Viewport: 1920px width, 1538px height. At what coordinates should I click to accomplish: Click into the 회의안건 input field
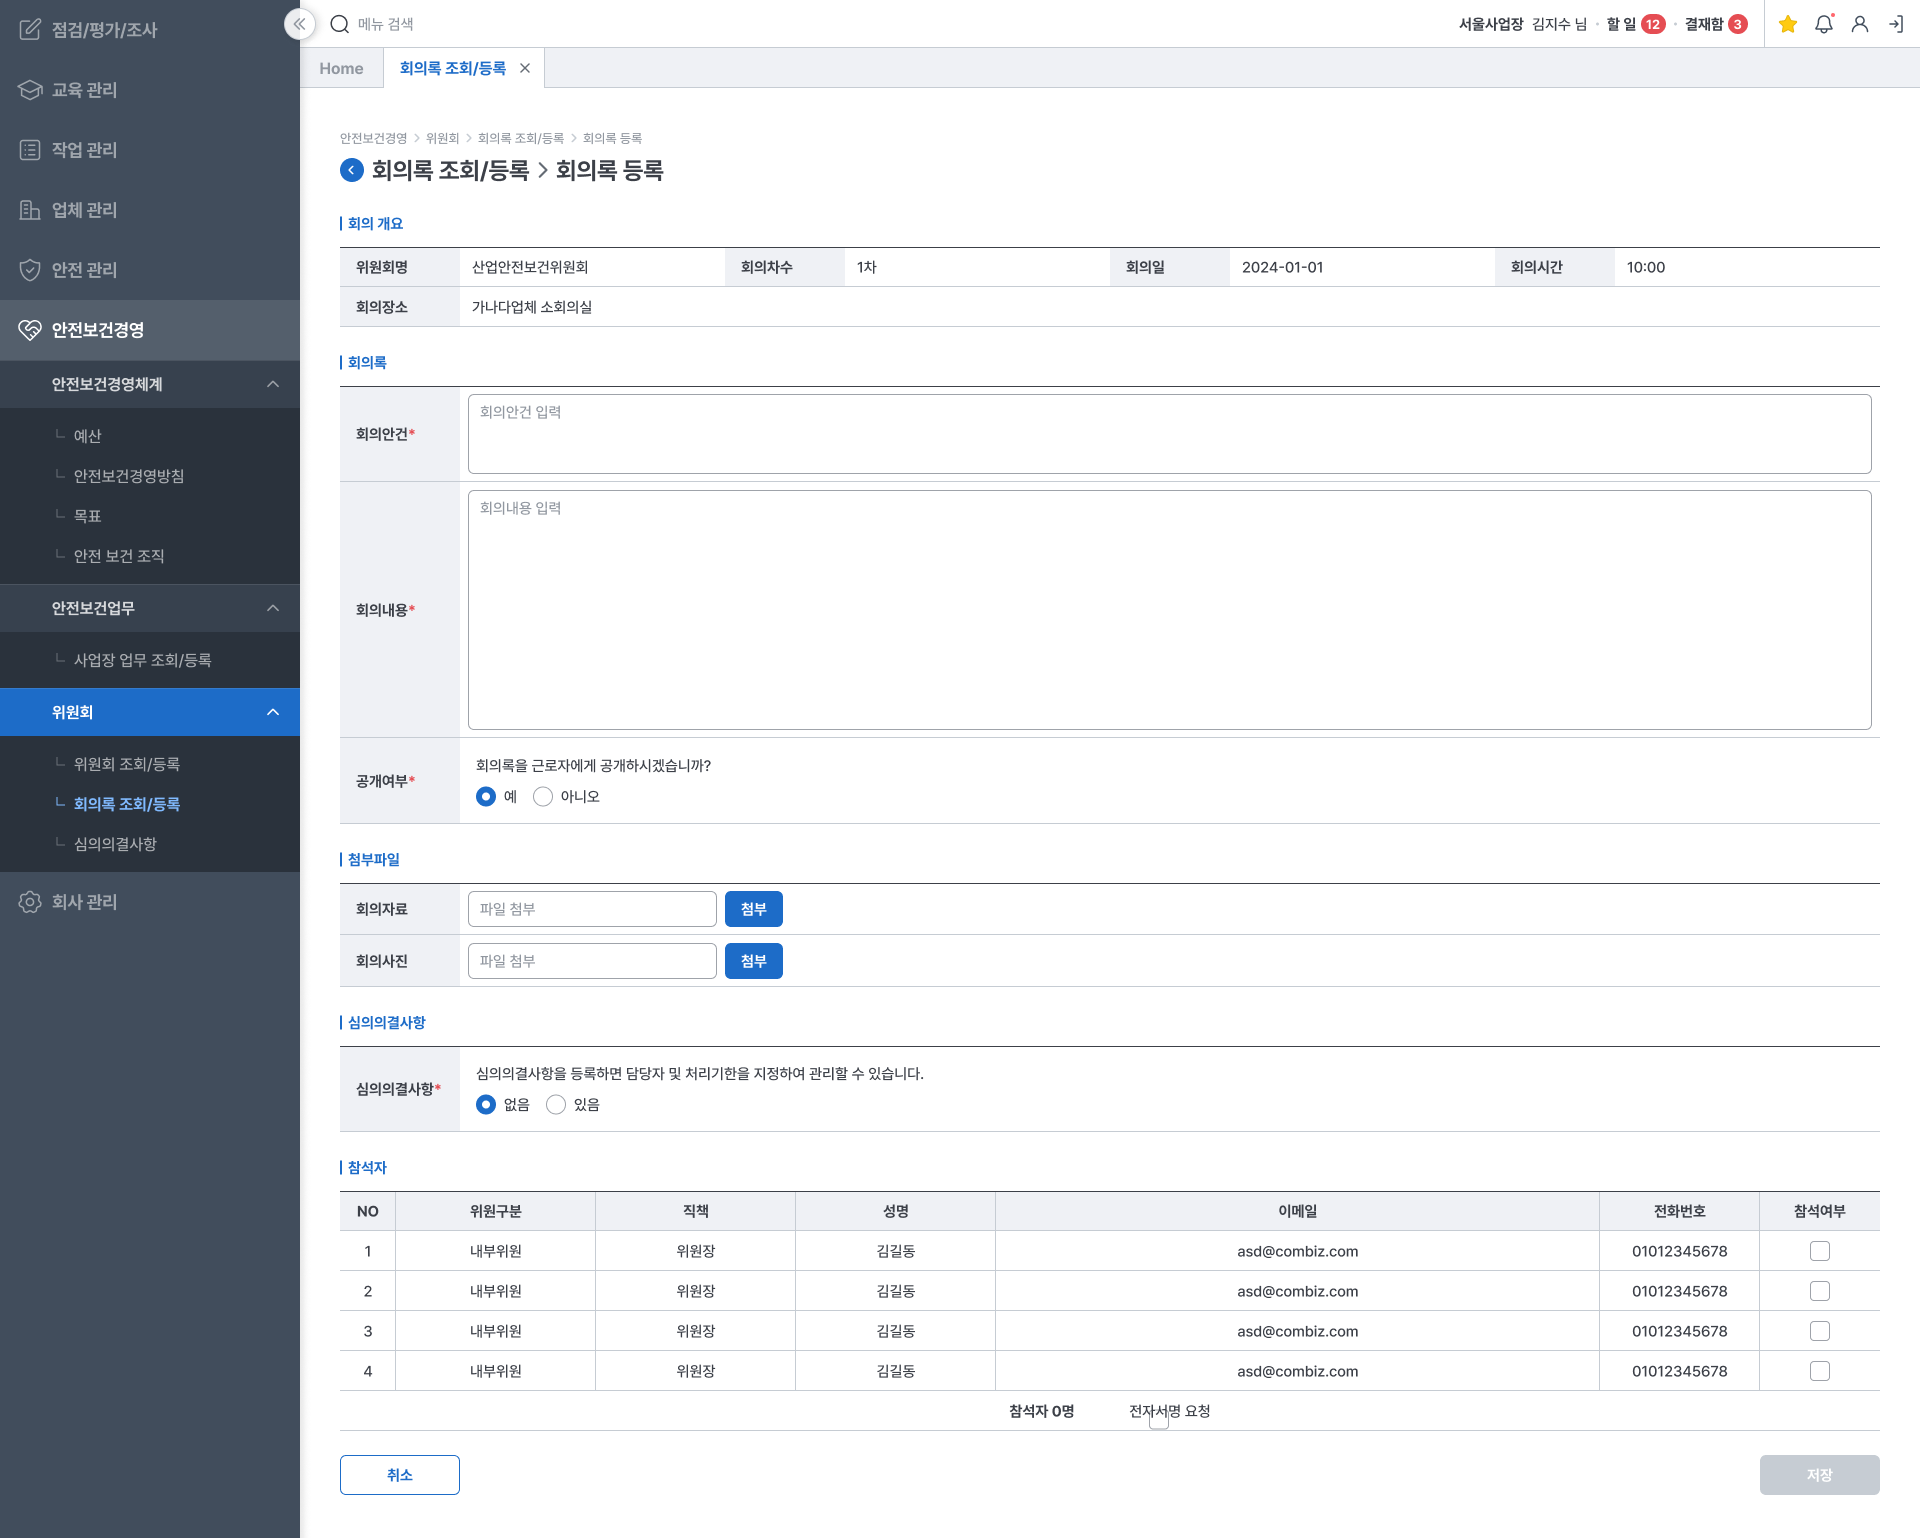[x=1169, y=434]
